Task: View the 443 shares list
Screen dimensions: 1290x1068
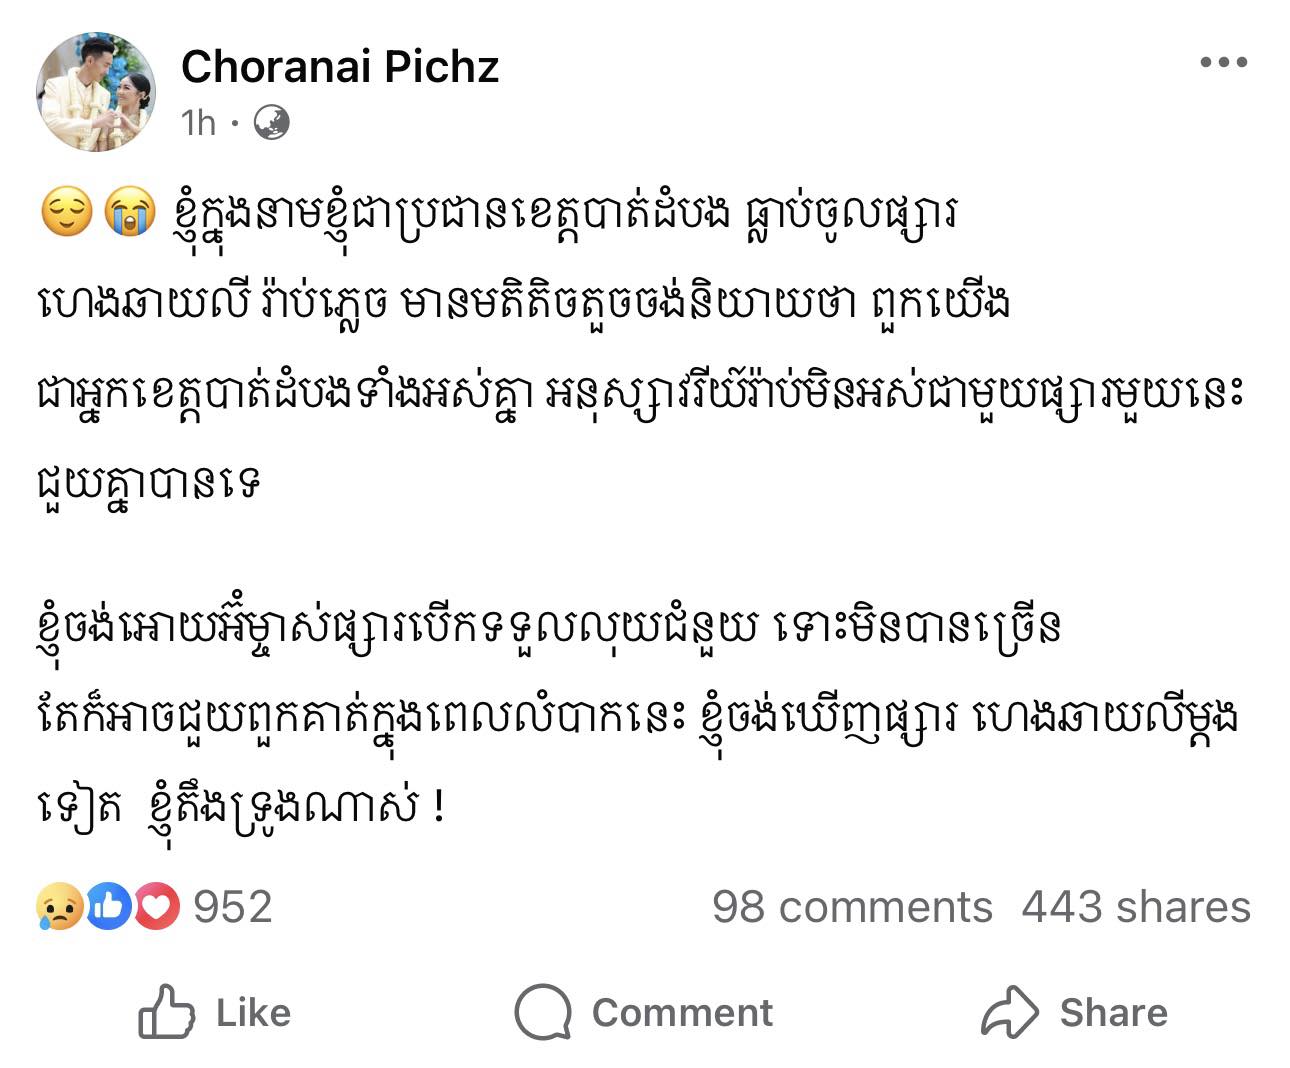Action: (1136, 907)
